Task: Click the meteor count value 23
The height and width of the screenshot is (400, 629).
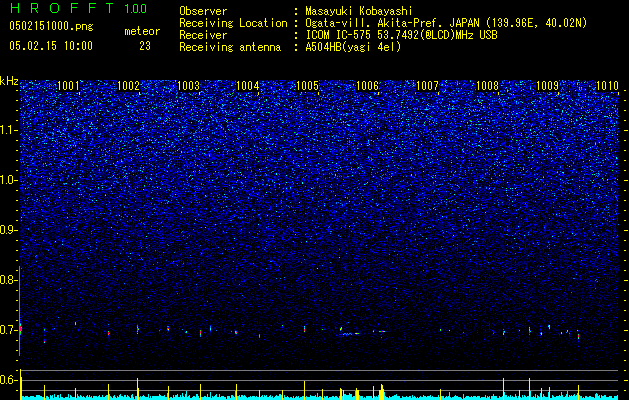Action: (145, 46)
